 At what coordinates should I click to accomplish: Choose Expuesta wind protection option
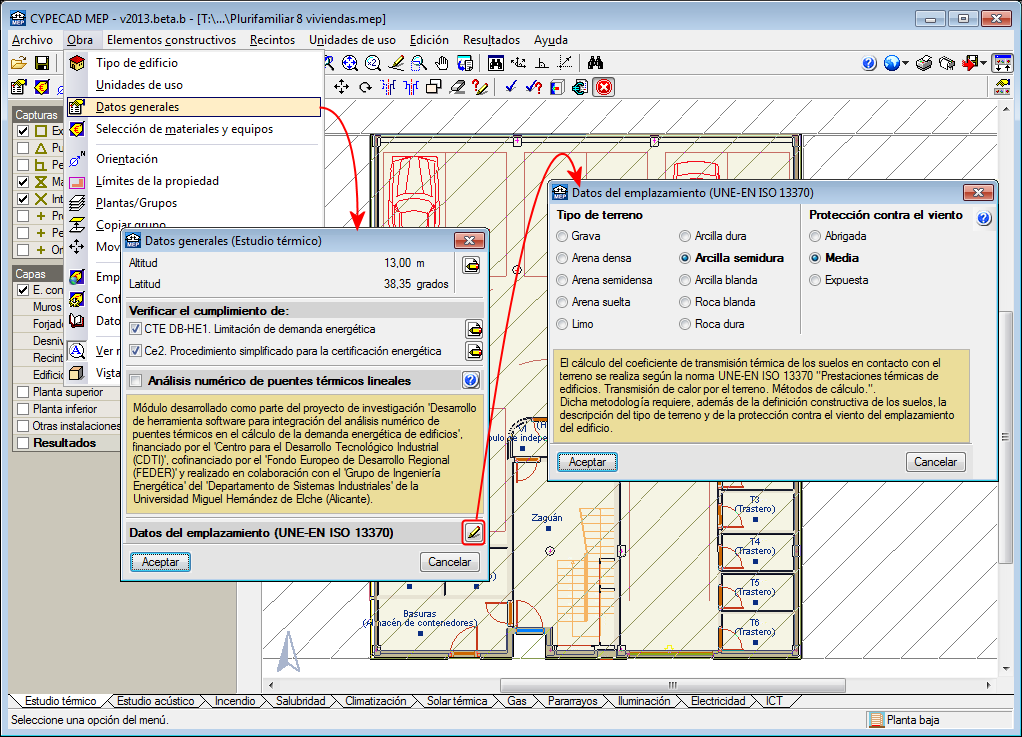coord(816,280)
